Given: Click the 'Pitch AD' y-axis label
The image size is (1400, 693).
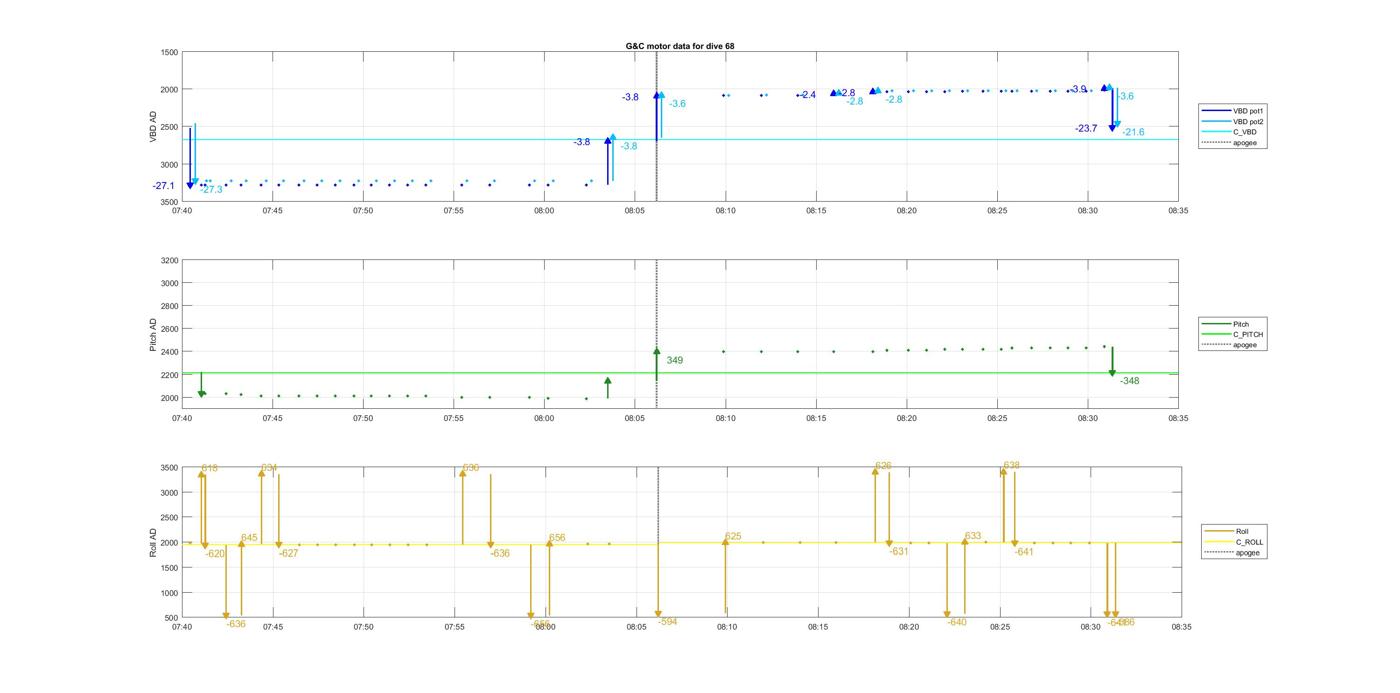Looking at the screenshot, I should (153, 335).
